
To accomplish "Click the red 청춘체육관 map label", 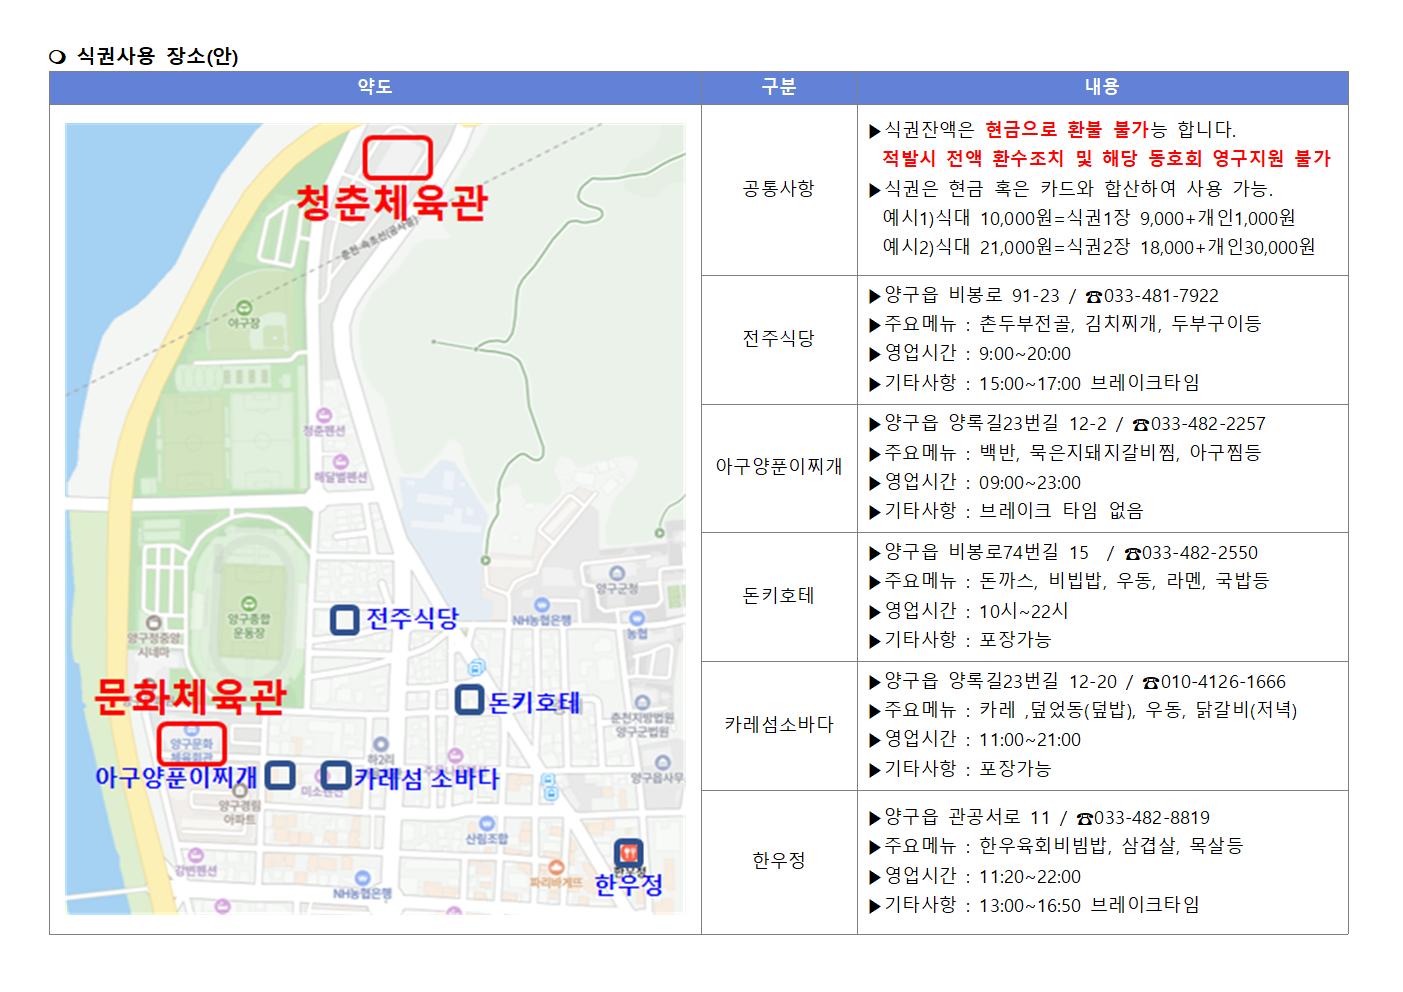I will [x=391, y=203].
